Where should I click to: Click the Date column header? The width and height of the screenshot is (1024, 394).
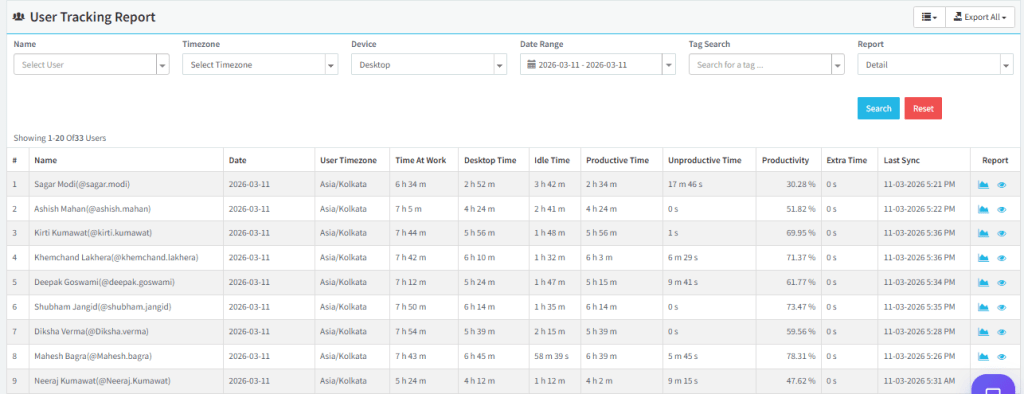(238, 160)
